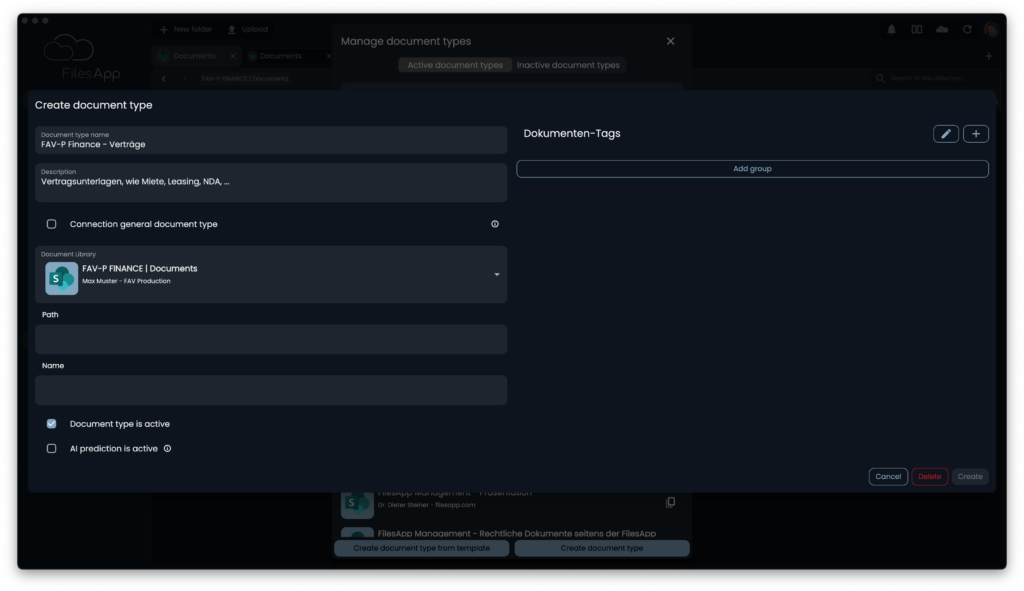
Task: Open the cloud connections icon in top bar
Action: pos(942,29)
